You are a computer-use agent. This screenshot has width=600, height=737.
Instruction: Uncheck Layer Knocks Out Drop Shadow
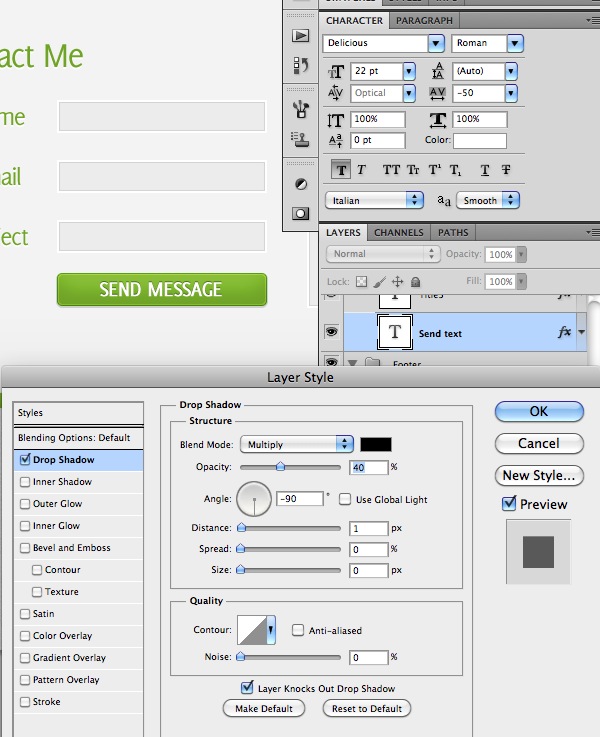pyautogui.click(x=247, y=688)
